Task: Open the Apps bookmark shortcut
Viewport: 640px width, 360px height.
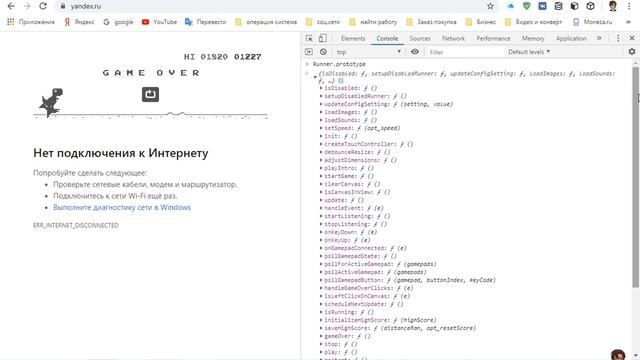Action: 31,22
